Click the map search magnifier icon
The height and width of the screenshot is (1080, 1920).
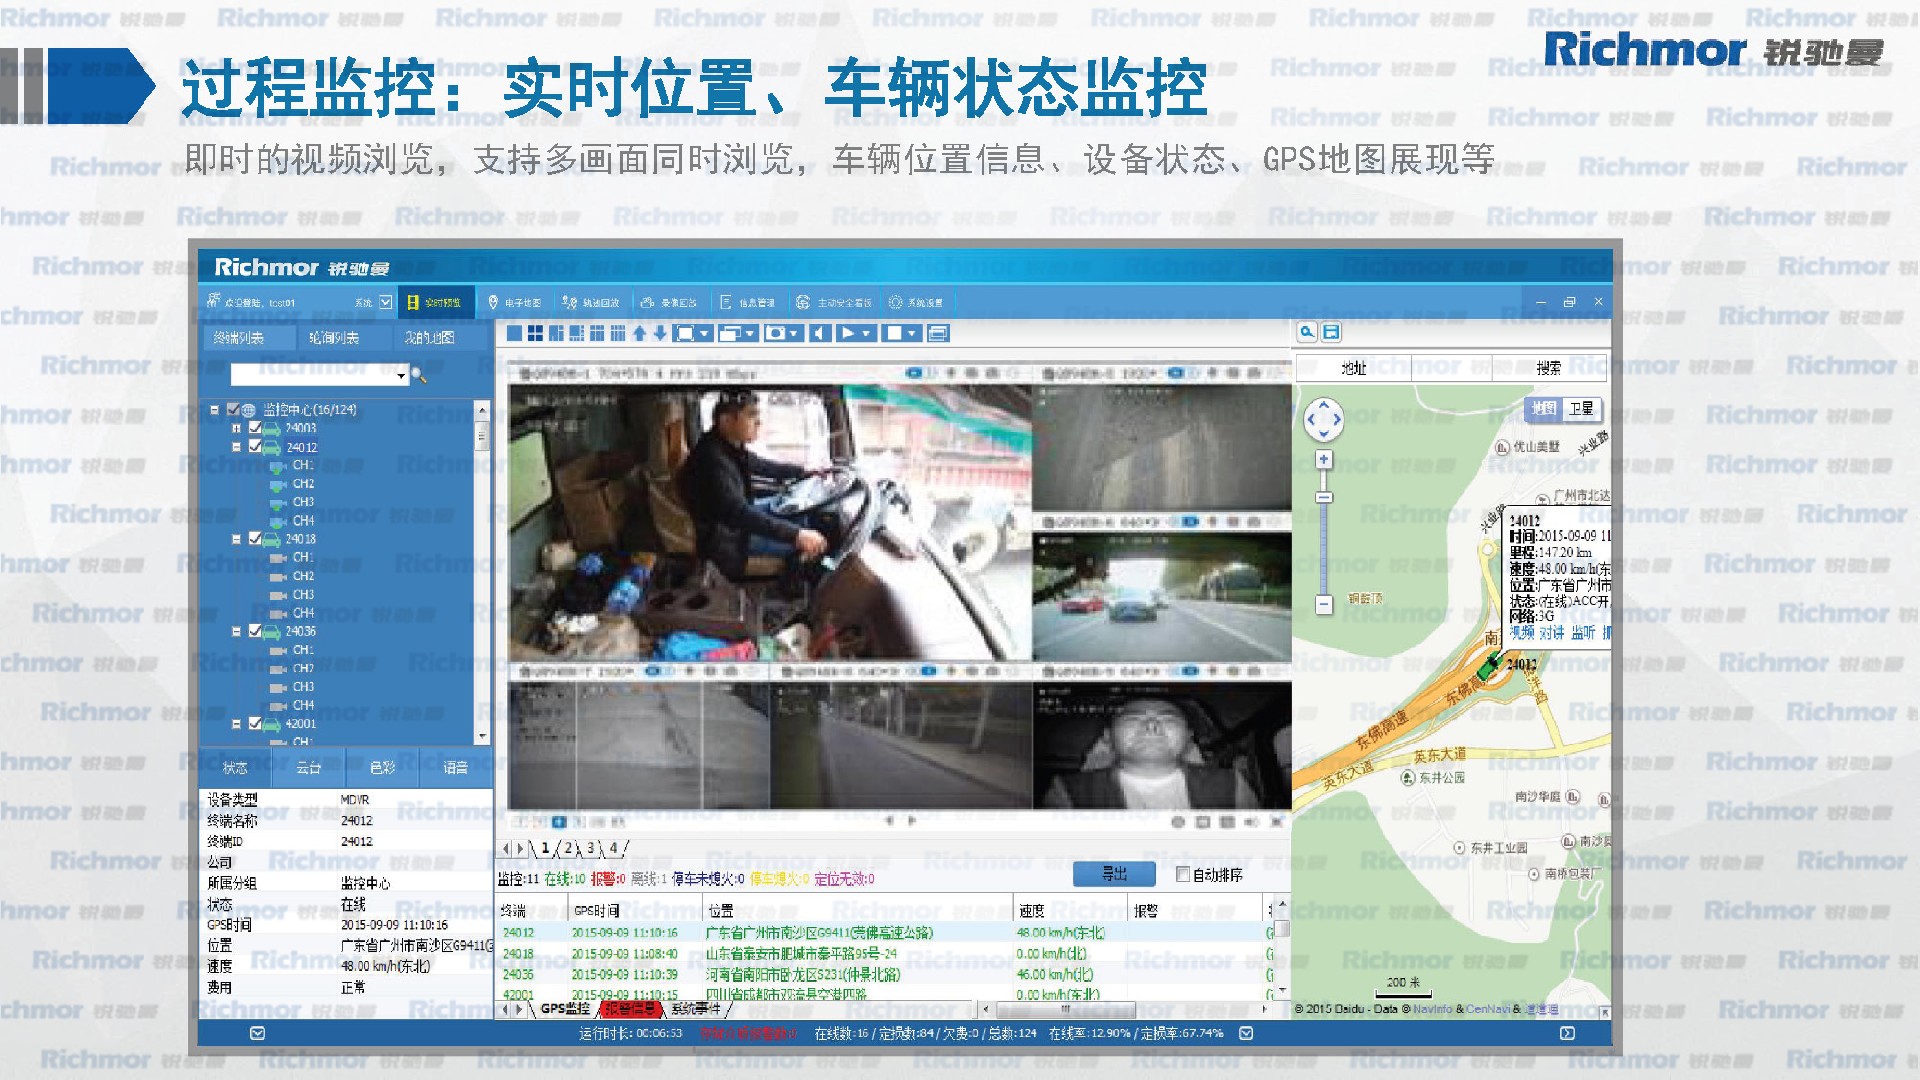[x=1307, y=332]
